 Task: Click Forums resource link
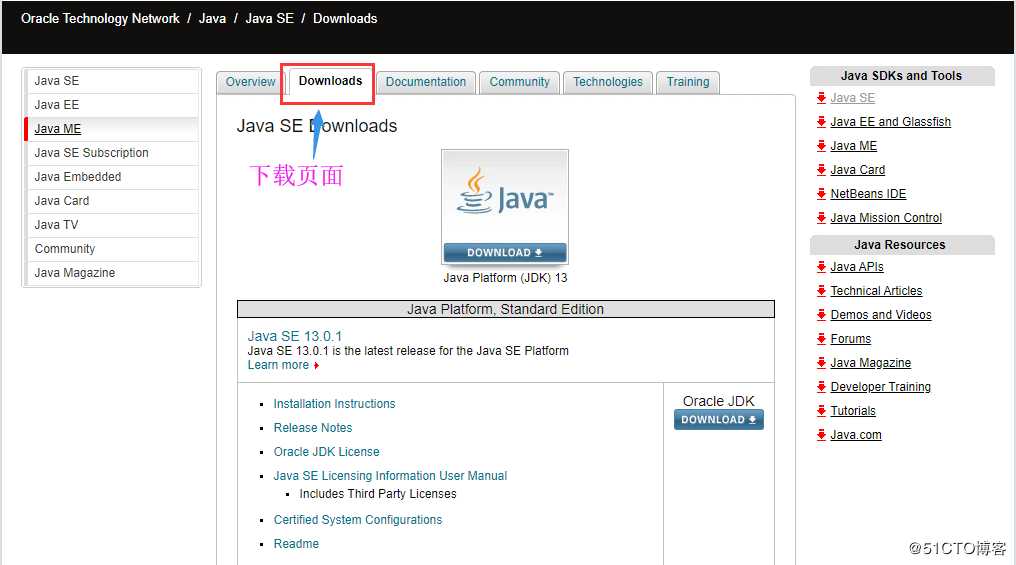[851, 338]
